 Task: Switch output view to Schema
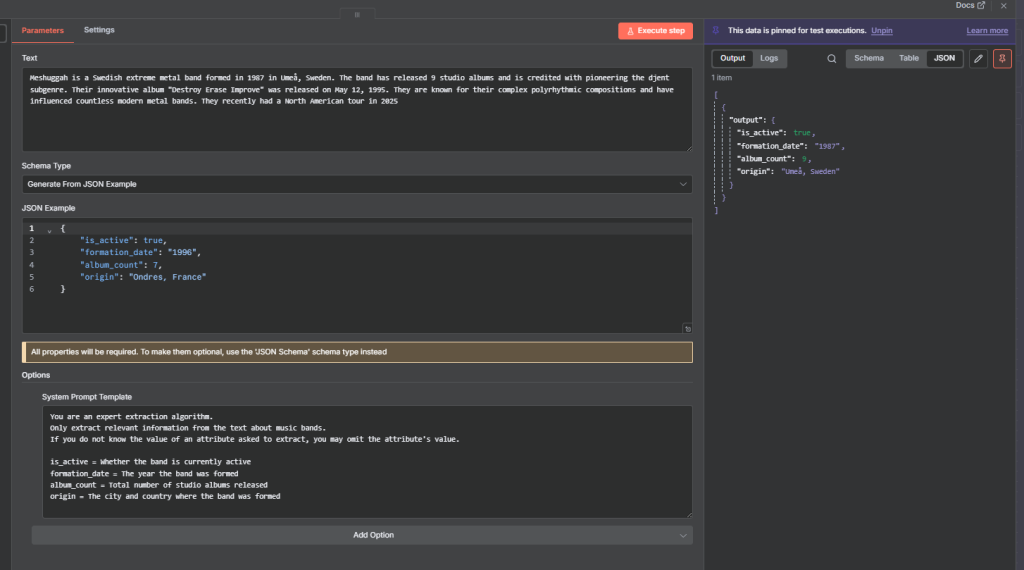[868, 58]
